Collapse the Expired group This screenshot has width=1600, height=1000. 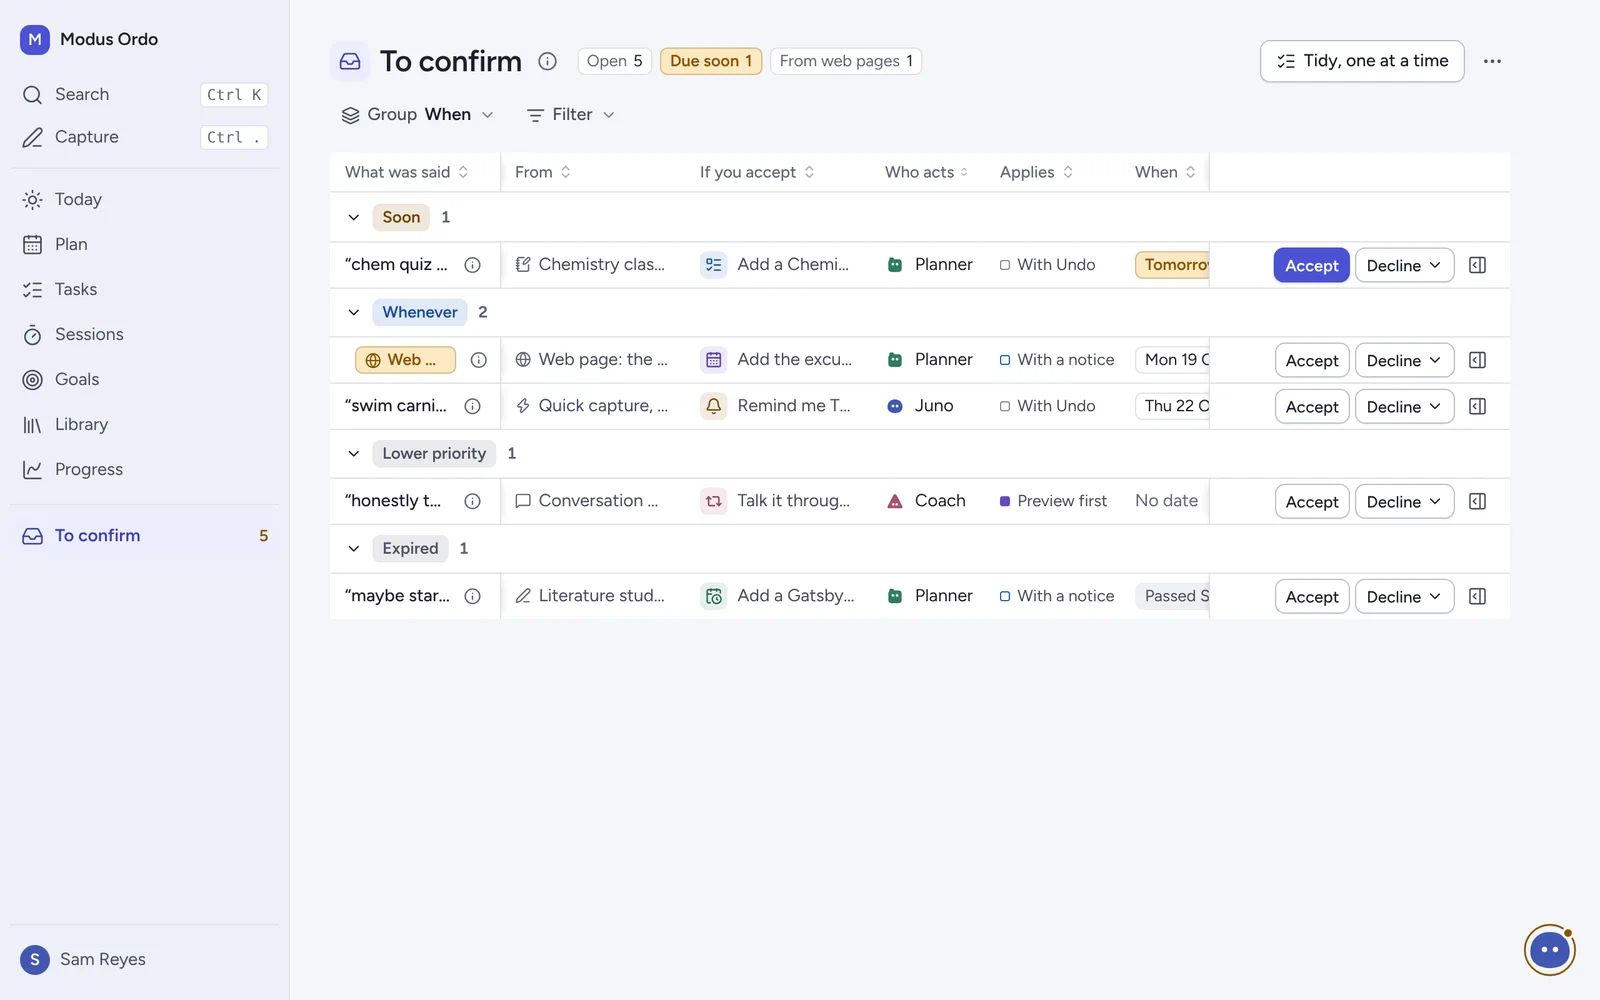coord(353,548)
